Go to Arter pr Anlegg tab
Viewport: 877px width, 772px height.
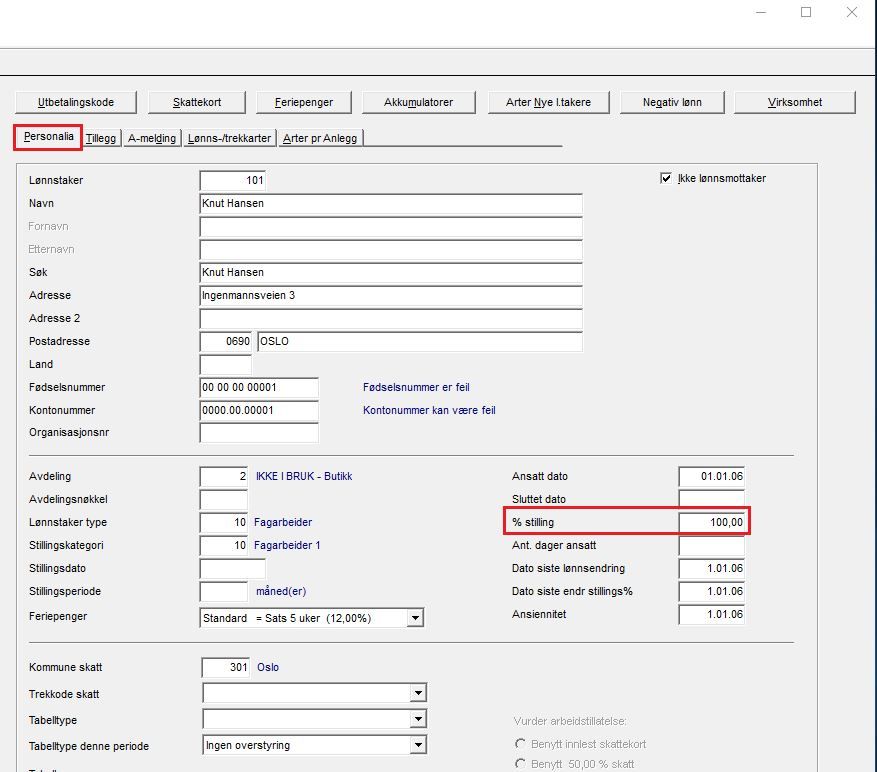[320, 138]
